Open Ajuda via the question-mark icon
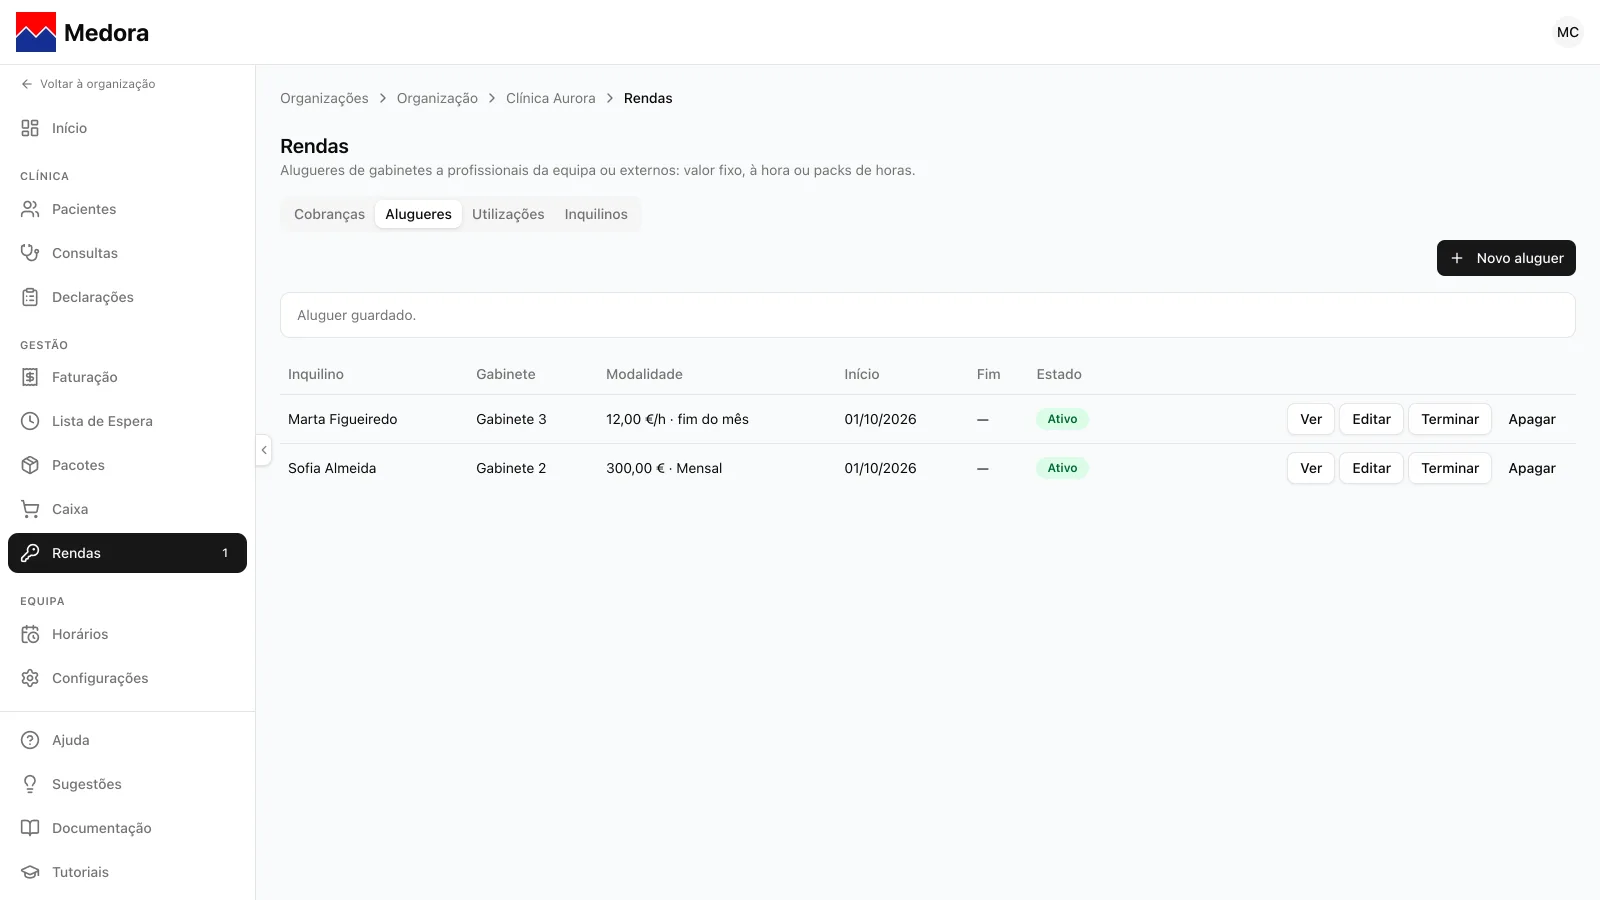Viewport: 1600px width, 900px height. [30, 740]
